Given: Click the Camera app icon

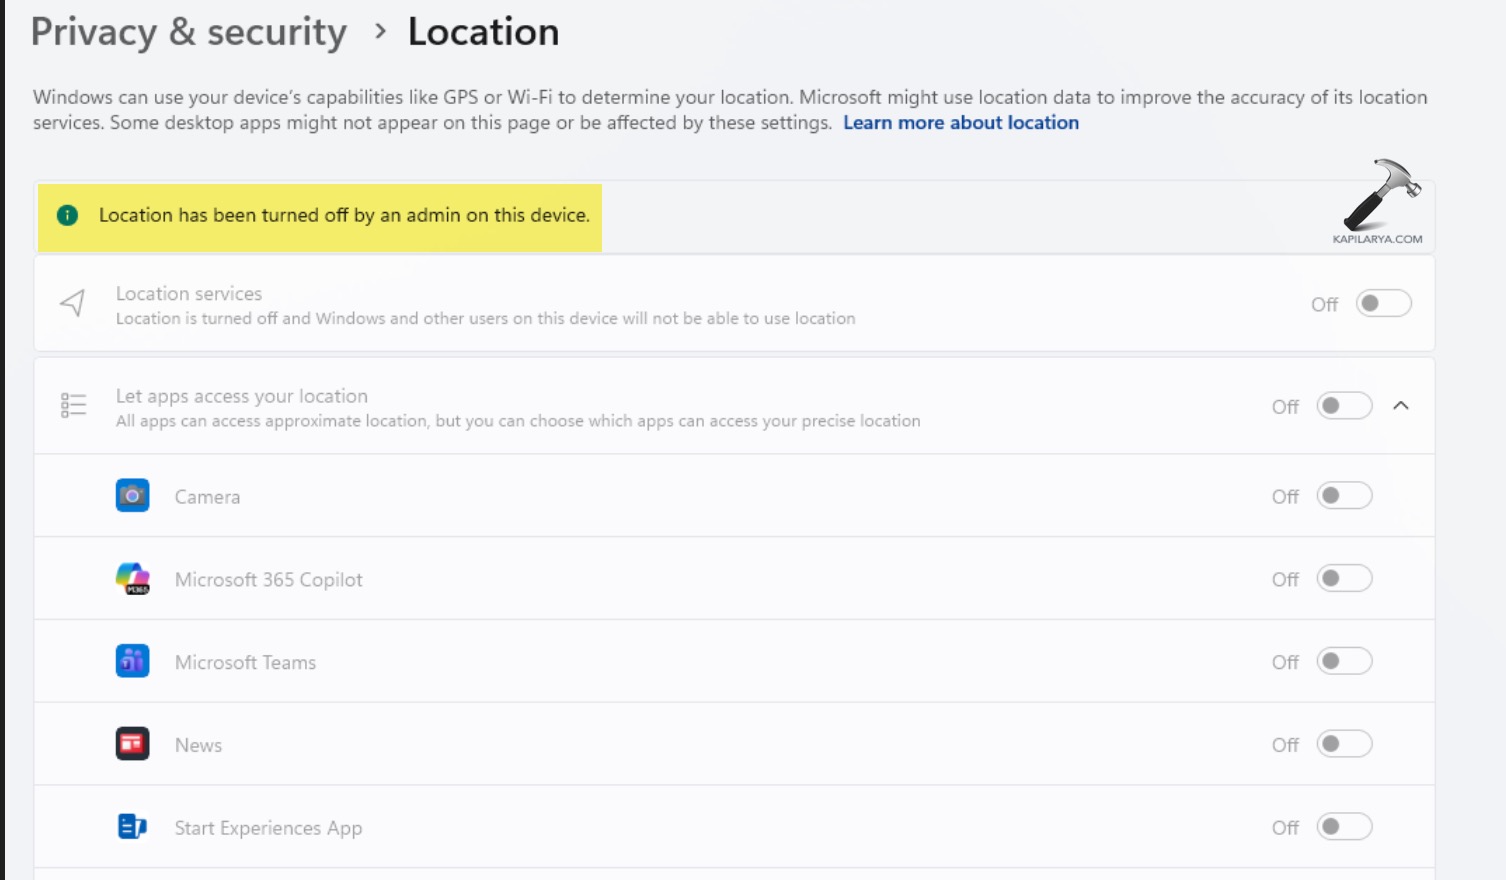Looking at the screenshot, I should point(132,496).
